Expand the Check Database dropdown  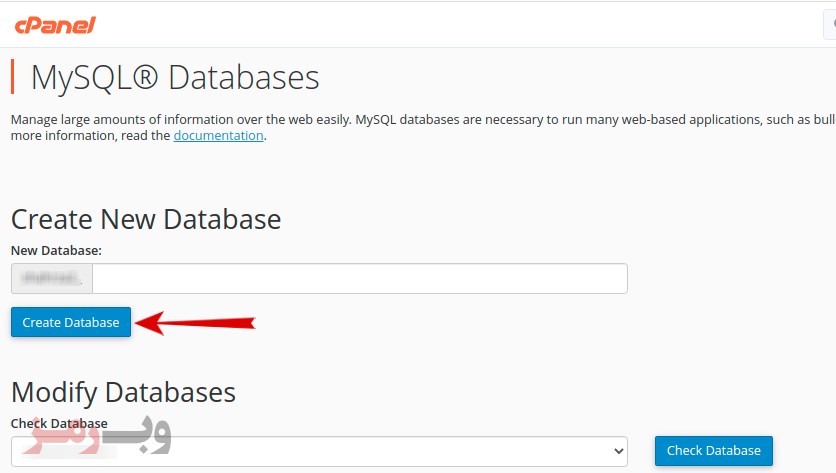319,451
